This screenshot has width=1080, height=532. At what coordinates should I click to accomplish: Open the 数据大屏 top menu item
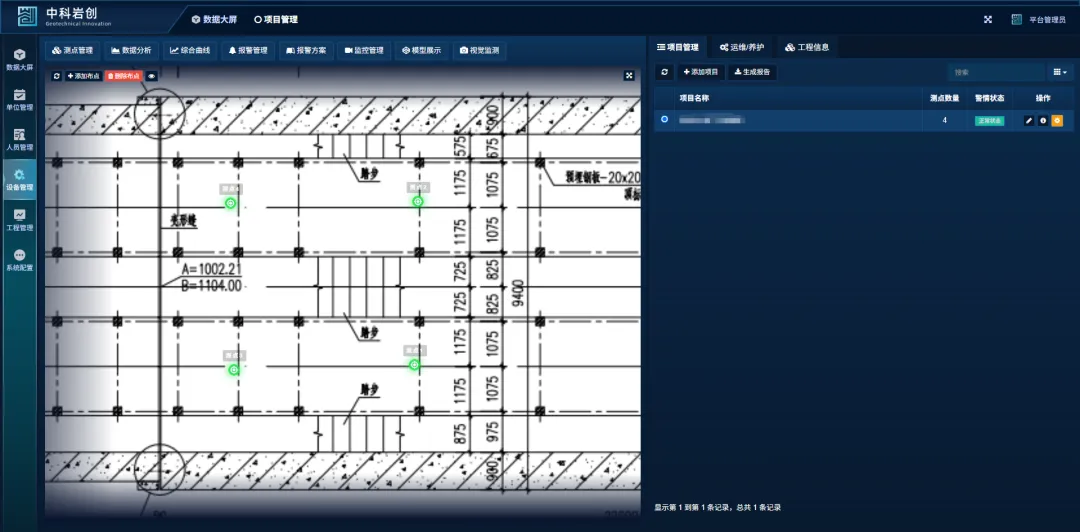[214, 19]
